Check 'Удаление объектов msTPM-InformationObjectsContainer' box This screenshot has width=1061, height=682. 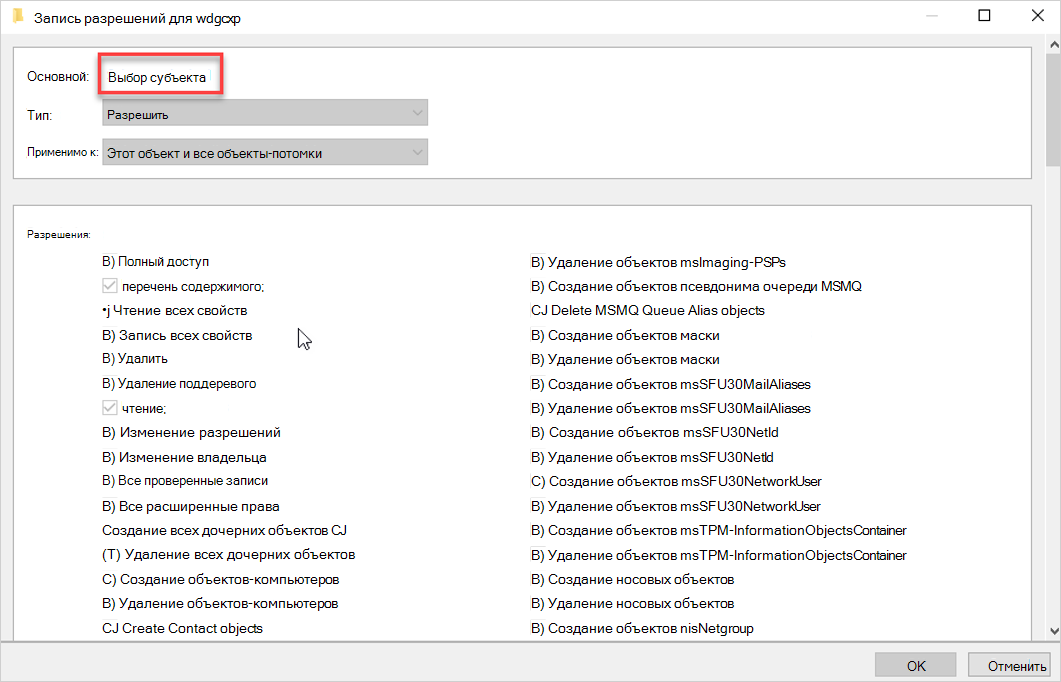point(538,555)
